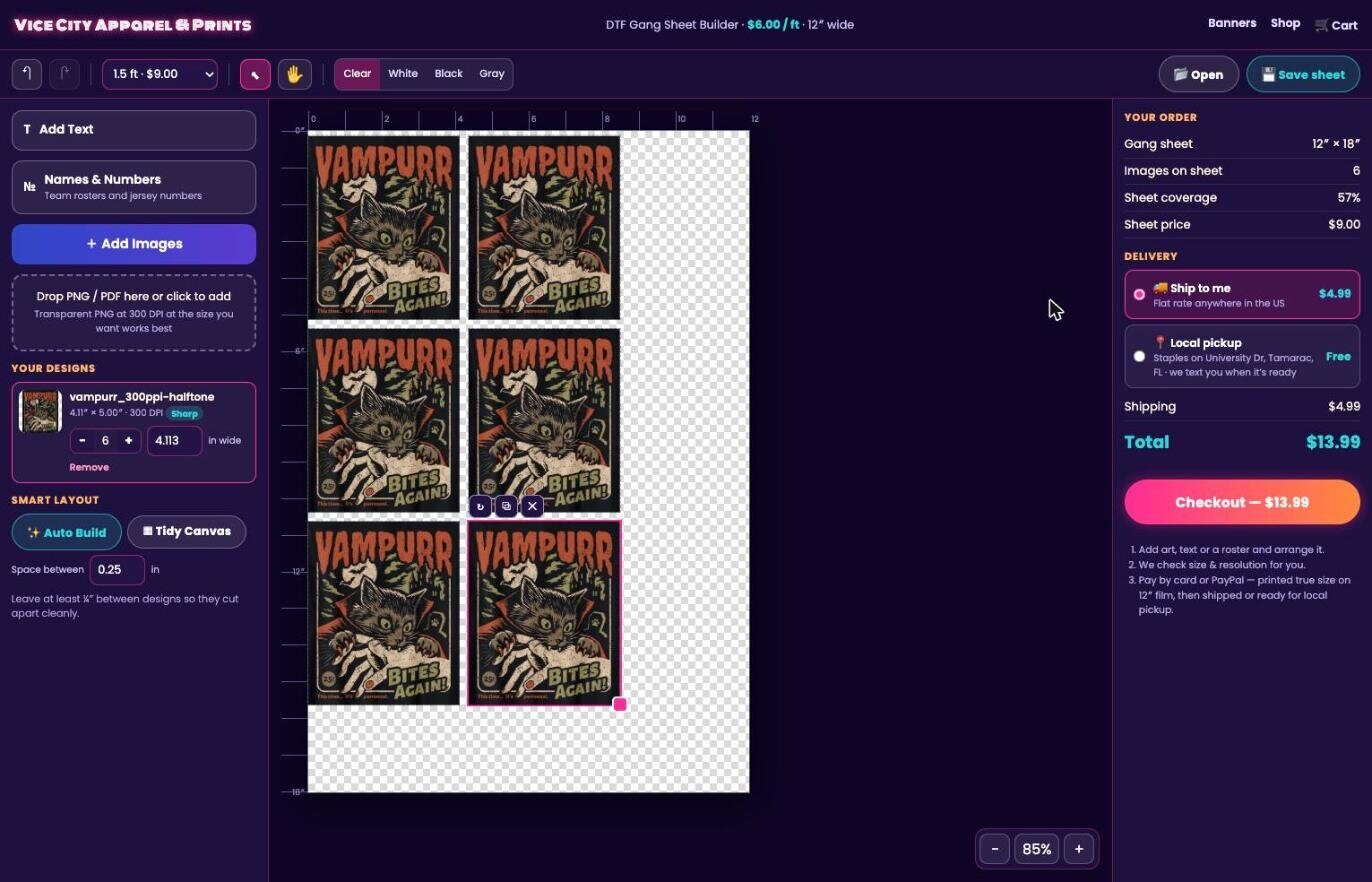Set the sheet background to Black
Screen dimensions: 1372x882
(448, 74)
